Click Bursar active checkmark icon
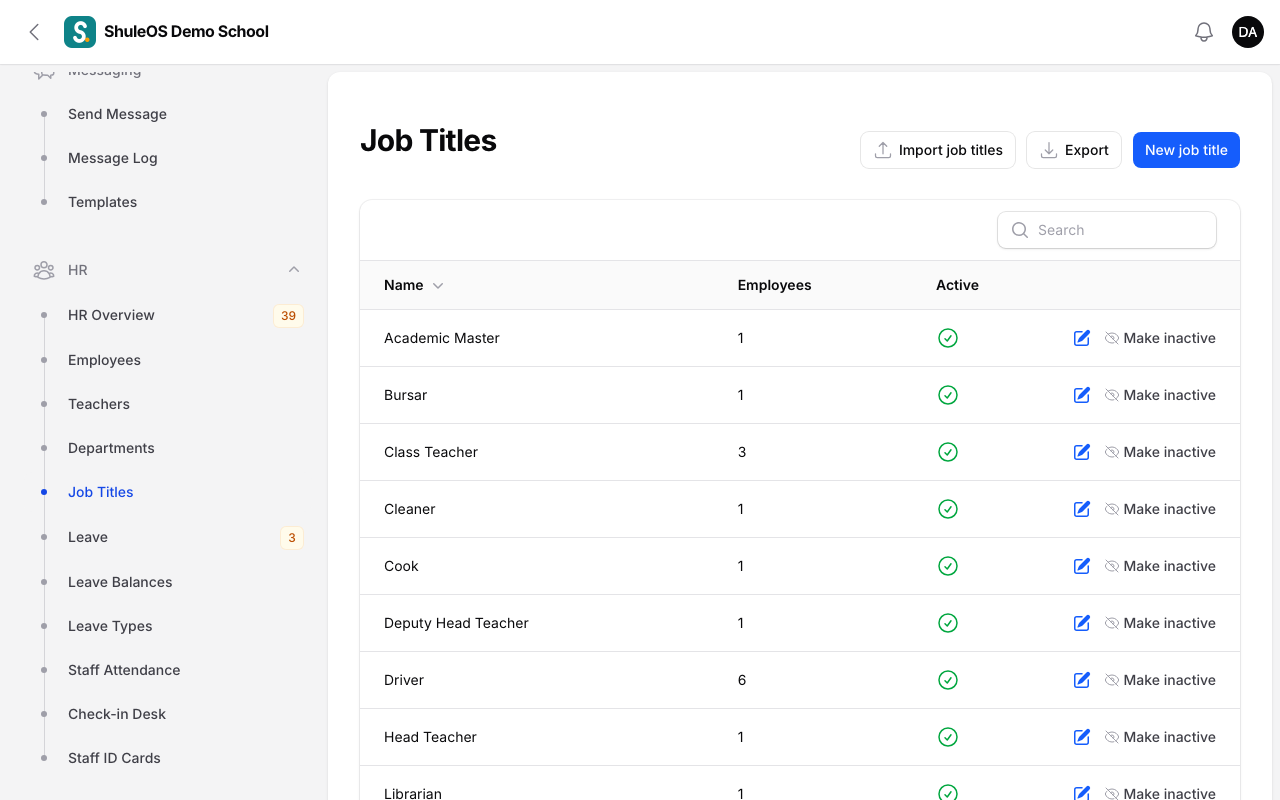 pyautogui.click(x=948, y=395)
